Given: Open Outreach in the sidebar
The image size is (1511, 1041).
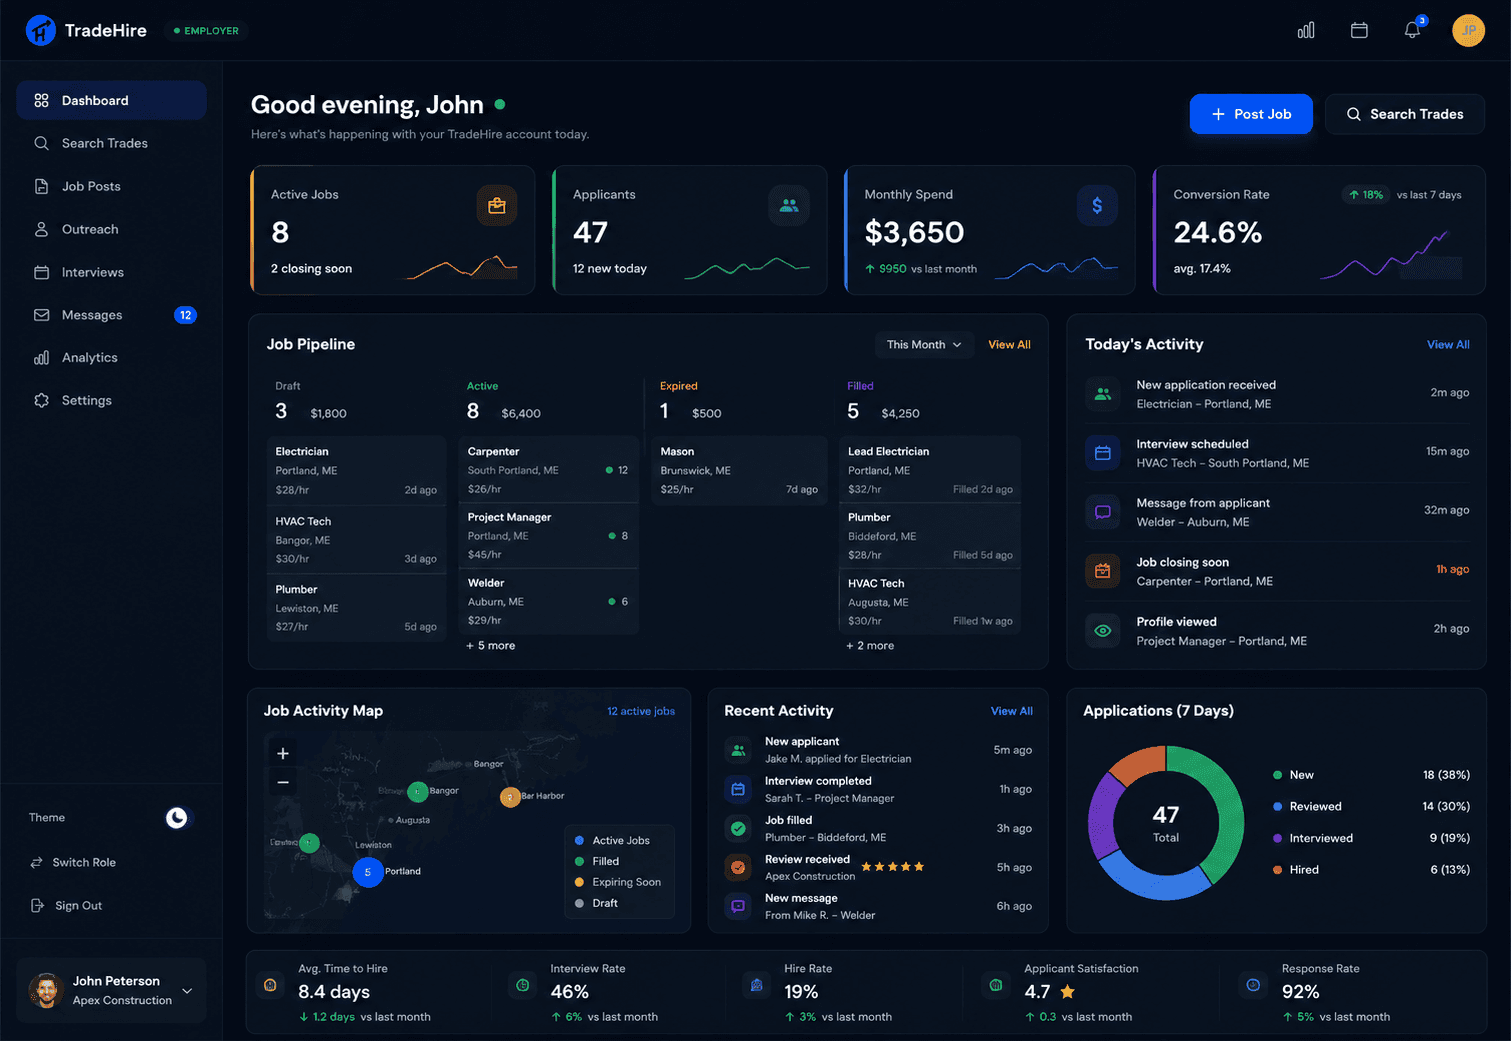Looking at the screenshot, I should [x=111, y=229].
